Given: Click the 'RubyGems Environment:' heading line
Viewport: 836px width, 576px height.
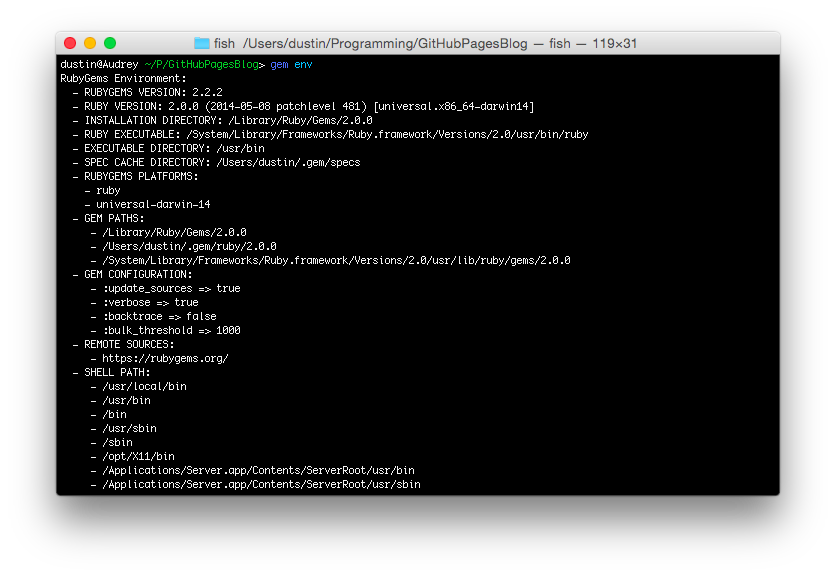Looking at the screenshot, I should pos(123,78).
